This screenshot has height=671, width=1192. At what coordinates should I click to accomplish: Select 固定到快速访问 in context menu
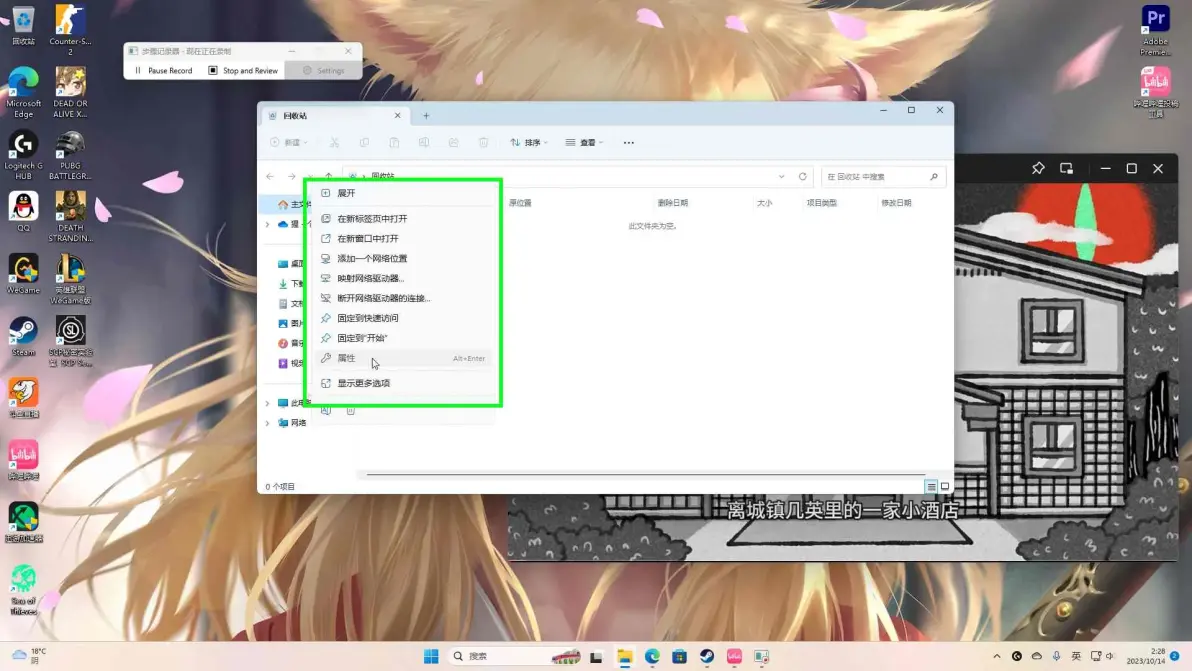[x=402, y=318]
